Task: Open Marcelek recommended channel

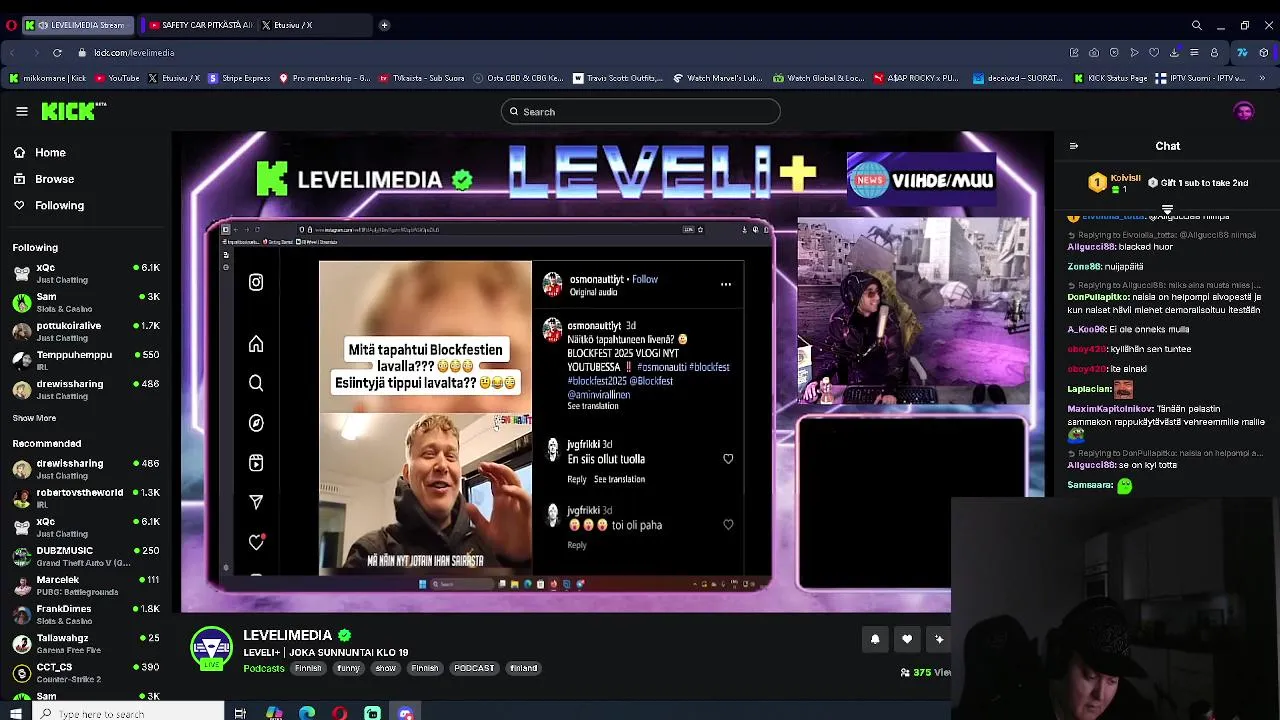Action: 85,585
